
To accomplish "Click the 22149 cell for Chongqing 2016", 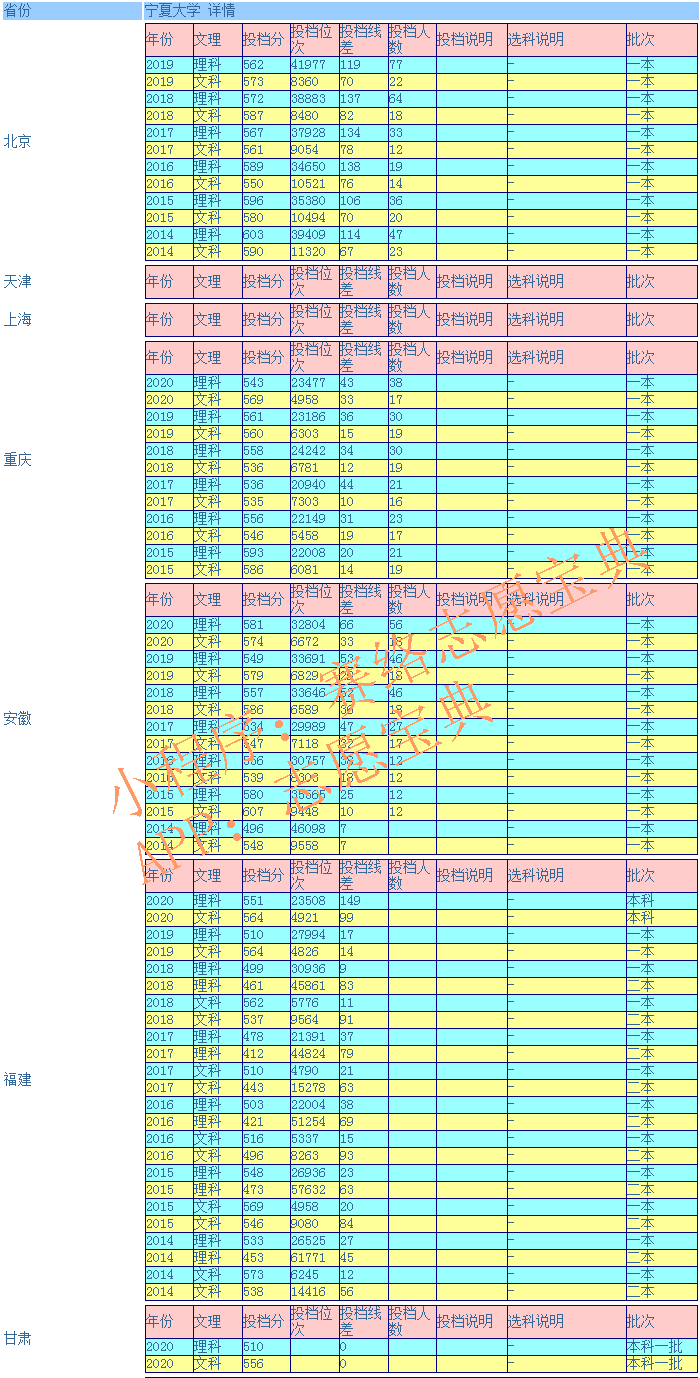I will (x=314, y=519).
